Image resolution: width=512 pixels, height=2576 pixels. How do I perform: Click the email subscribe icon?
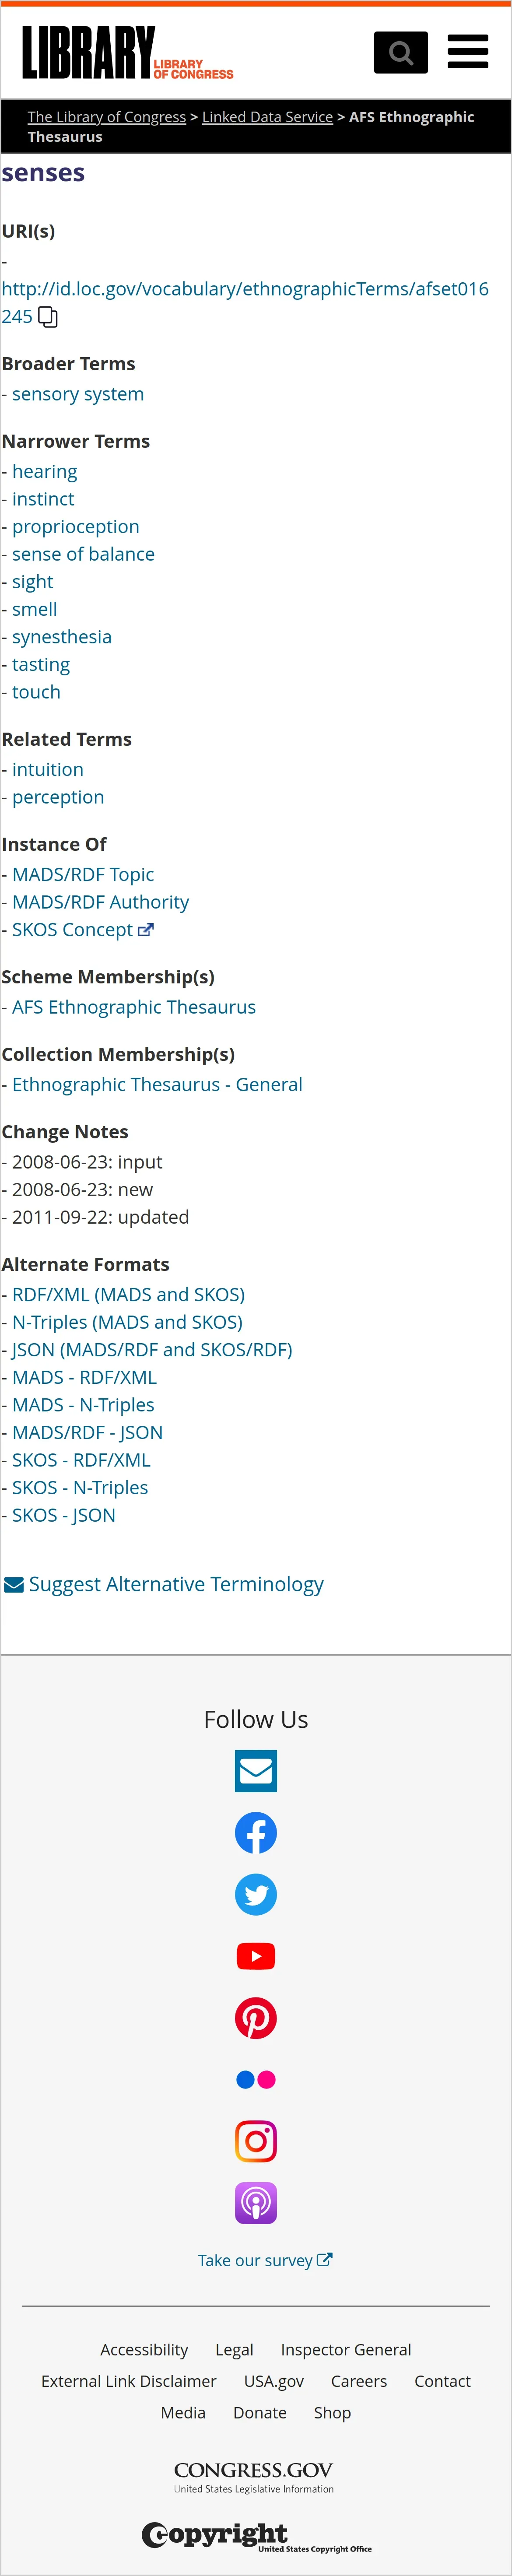coord(256,1771)
